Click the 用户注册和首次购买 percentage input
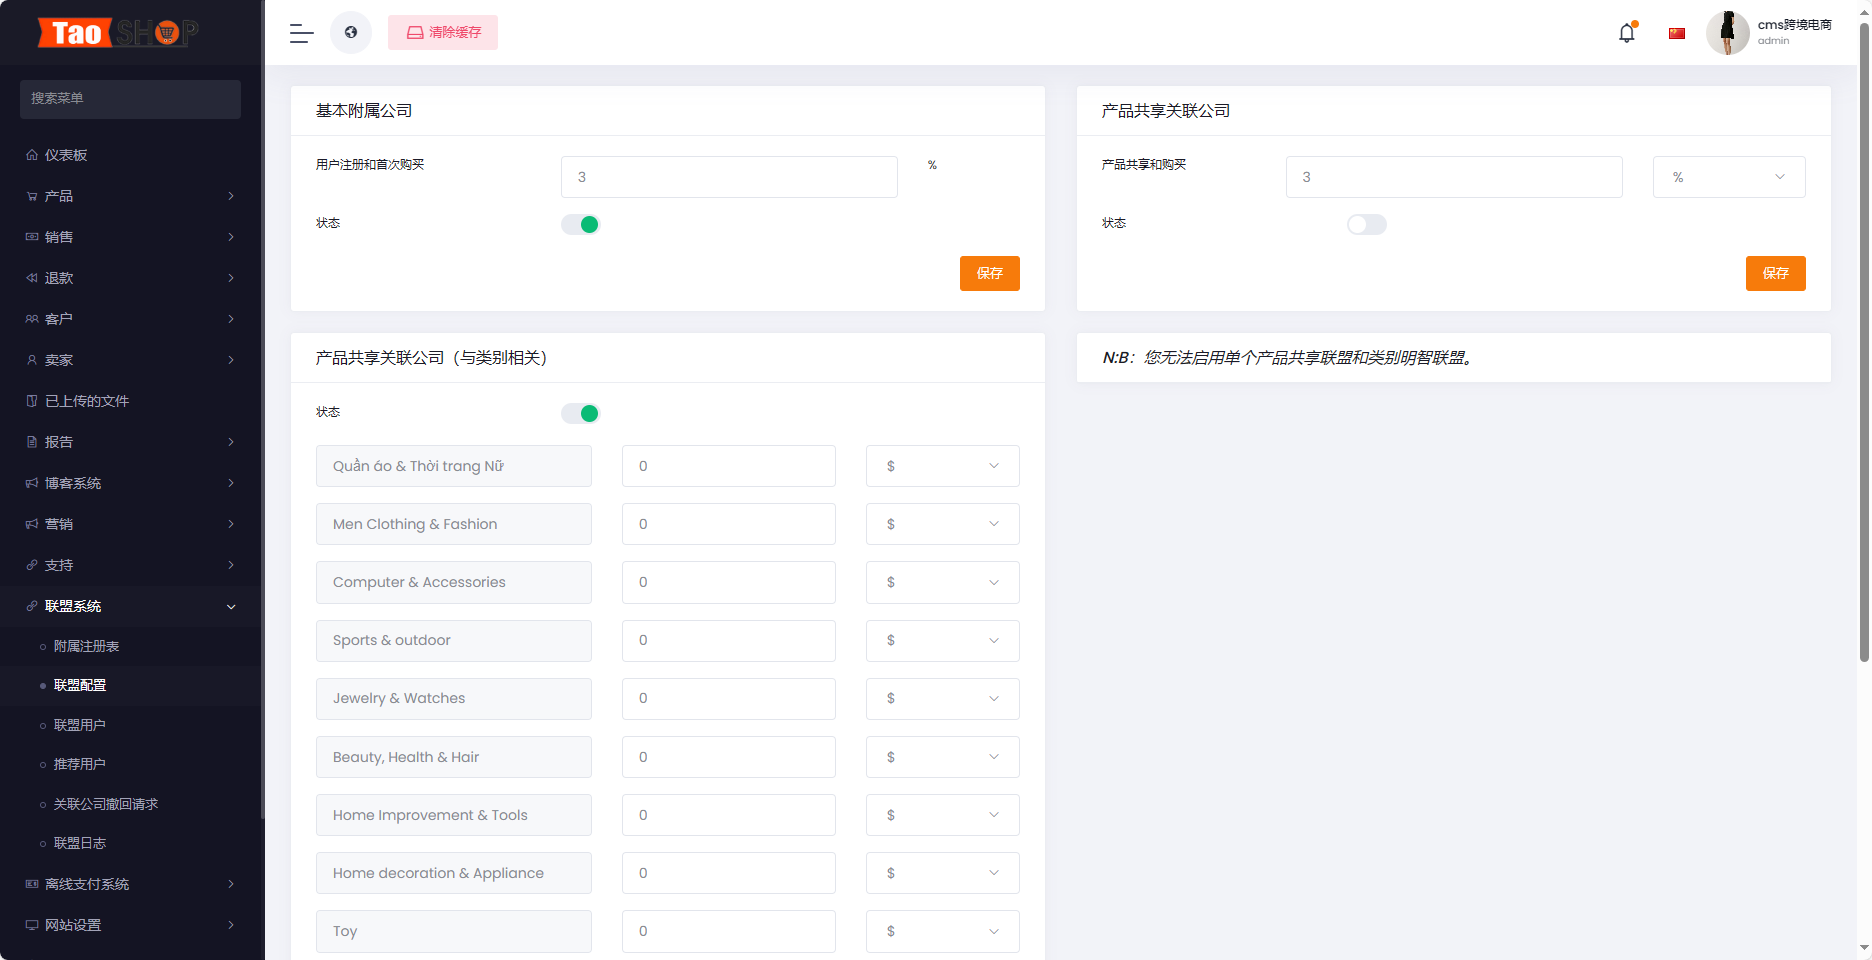 pos(729,177)
